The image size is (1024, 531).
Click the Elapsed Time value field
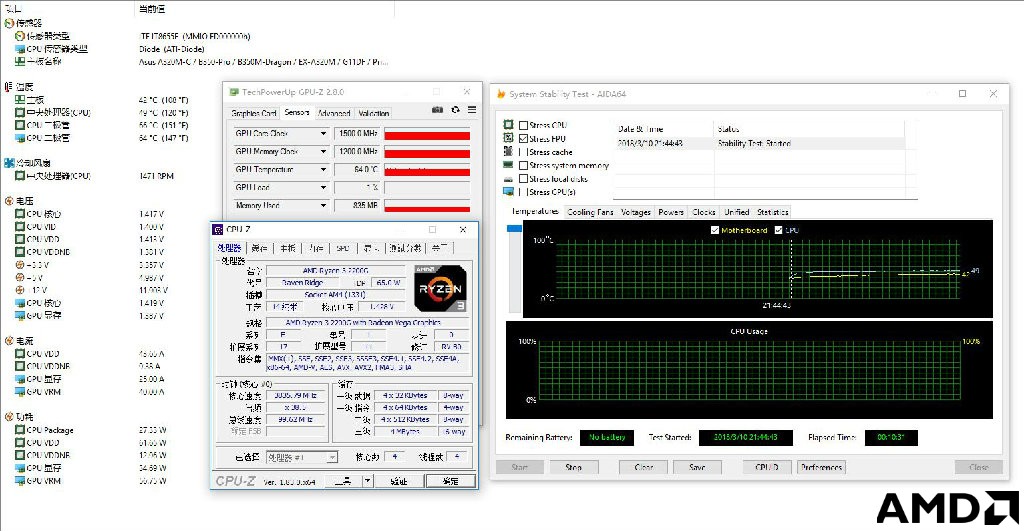891,437
